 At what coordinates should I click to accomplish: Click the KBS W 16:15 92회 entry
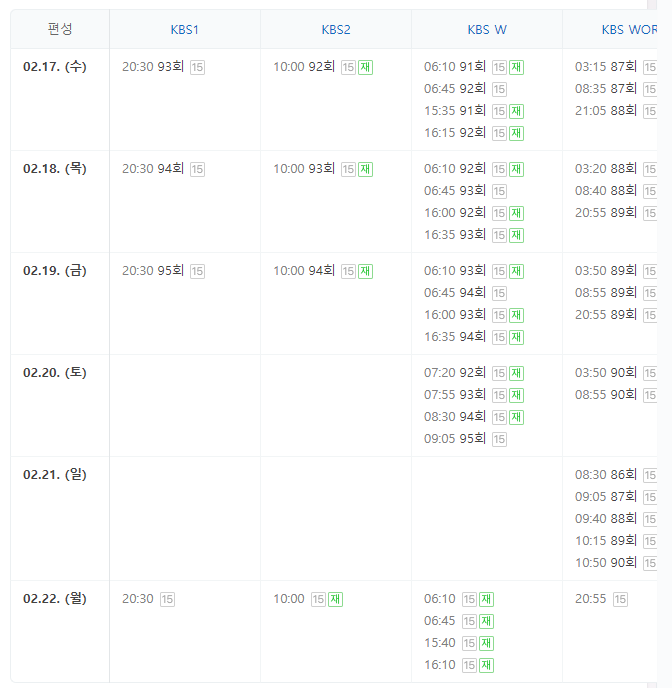coord(455,133)
